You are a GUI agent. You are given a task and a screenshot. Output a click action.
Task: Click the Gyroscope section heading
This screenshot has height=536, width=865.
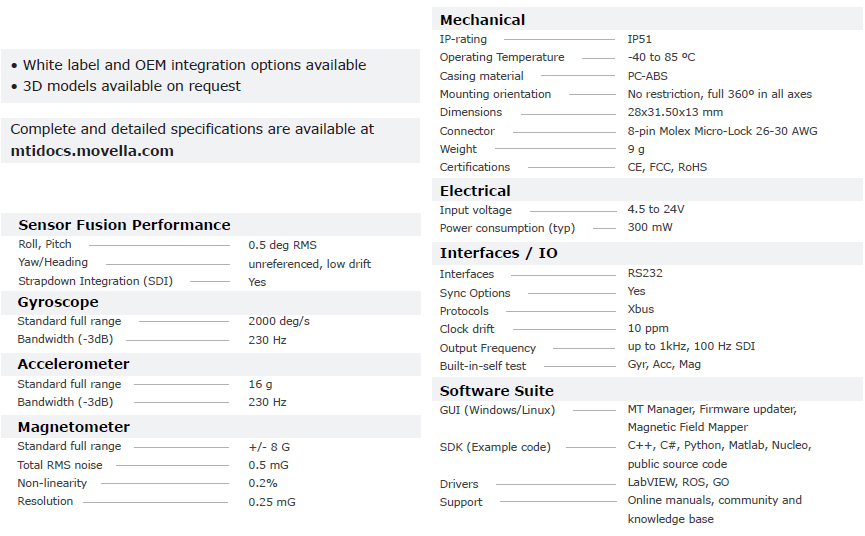pyautogui.click(x=58, y=302)
